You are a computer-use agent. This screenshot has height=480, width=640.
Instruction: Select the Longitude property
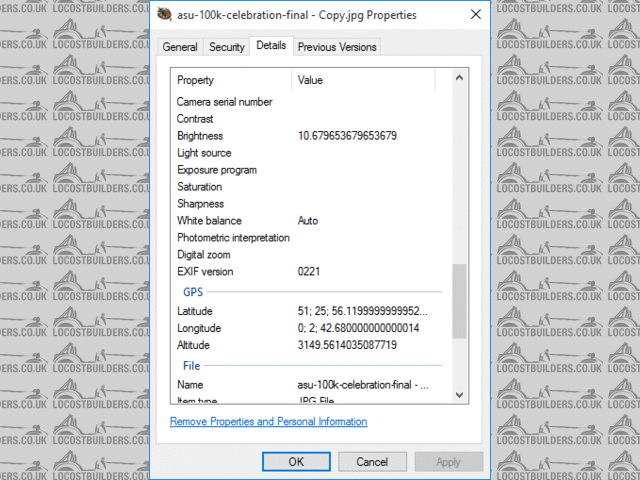point(199,328)
